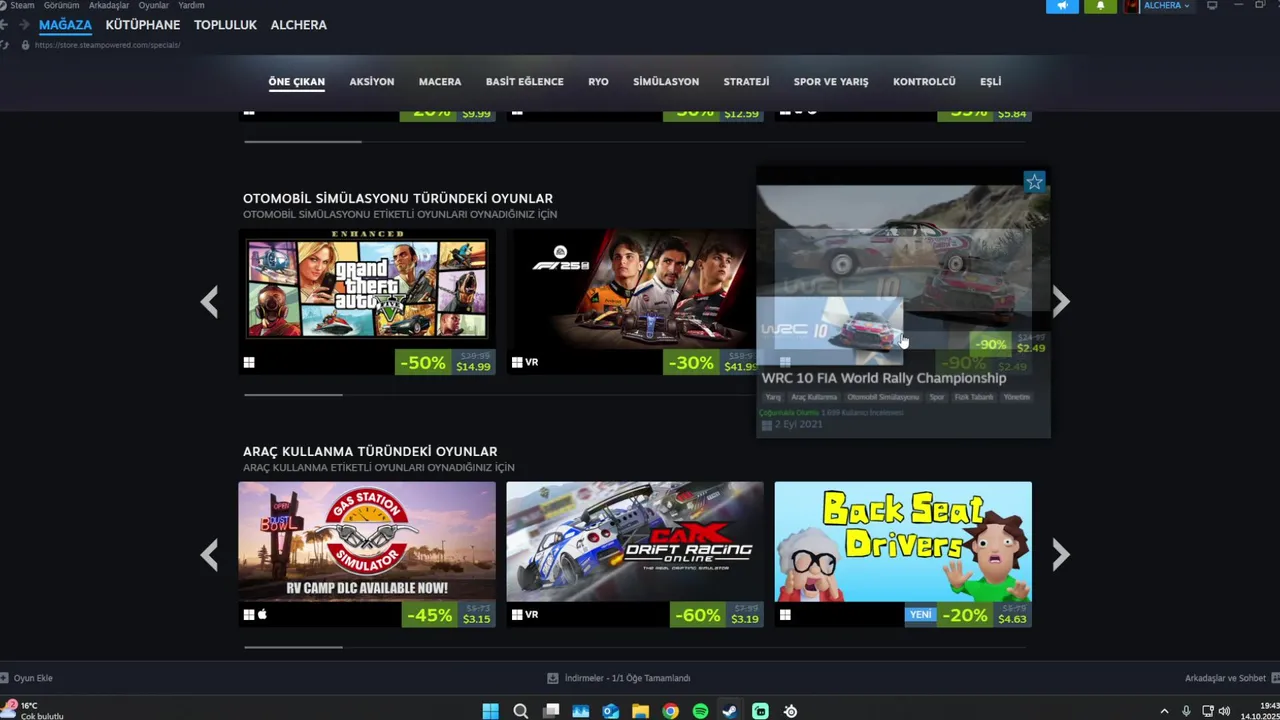Select the ÖNE ÇIKAN category
1280x720 pixels.
tap(296, 82)
